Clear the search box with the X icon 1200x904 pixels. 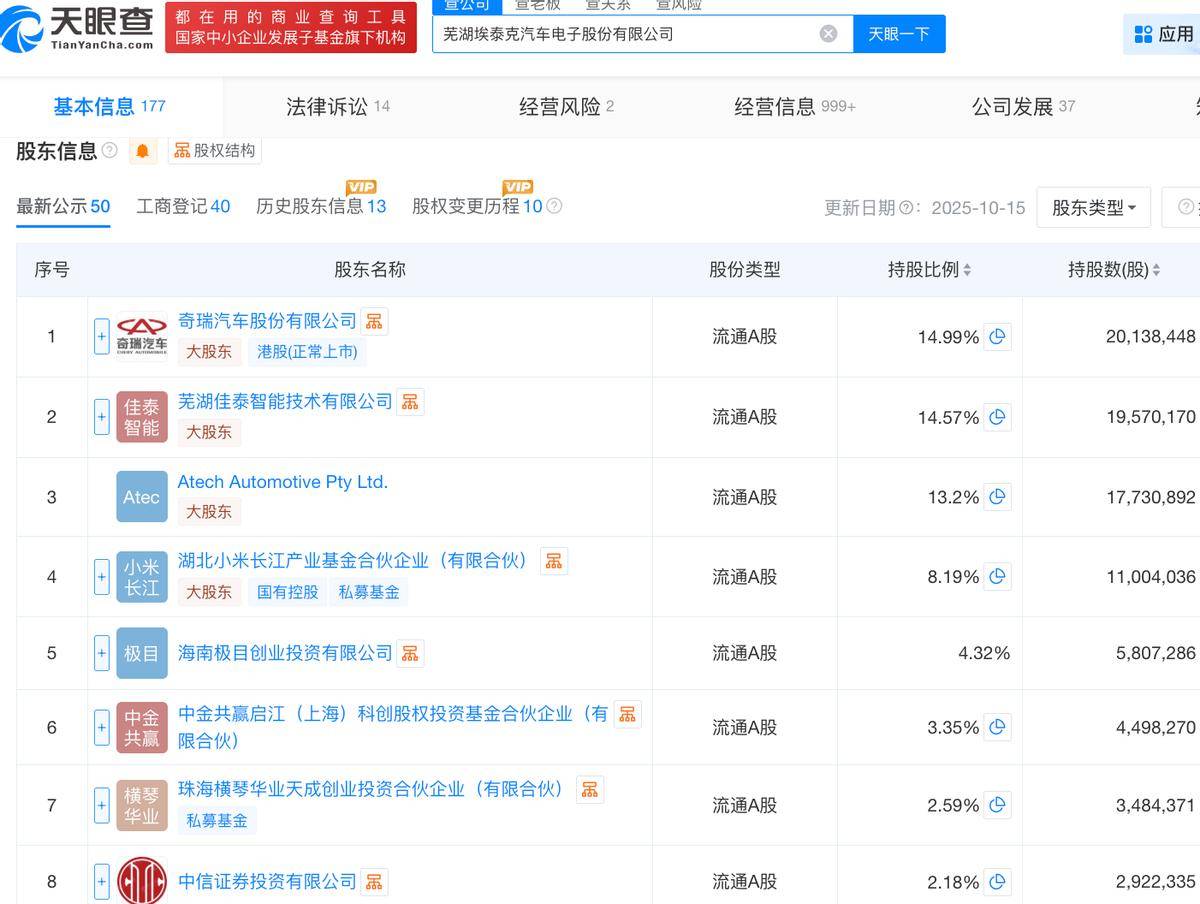pyautogui.click(x=828, y=34)
